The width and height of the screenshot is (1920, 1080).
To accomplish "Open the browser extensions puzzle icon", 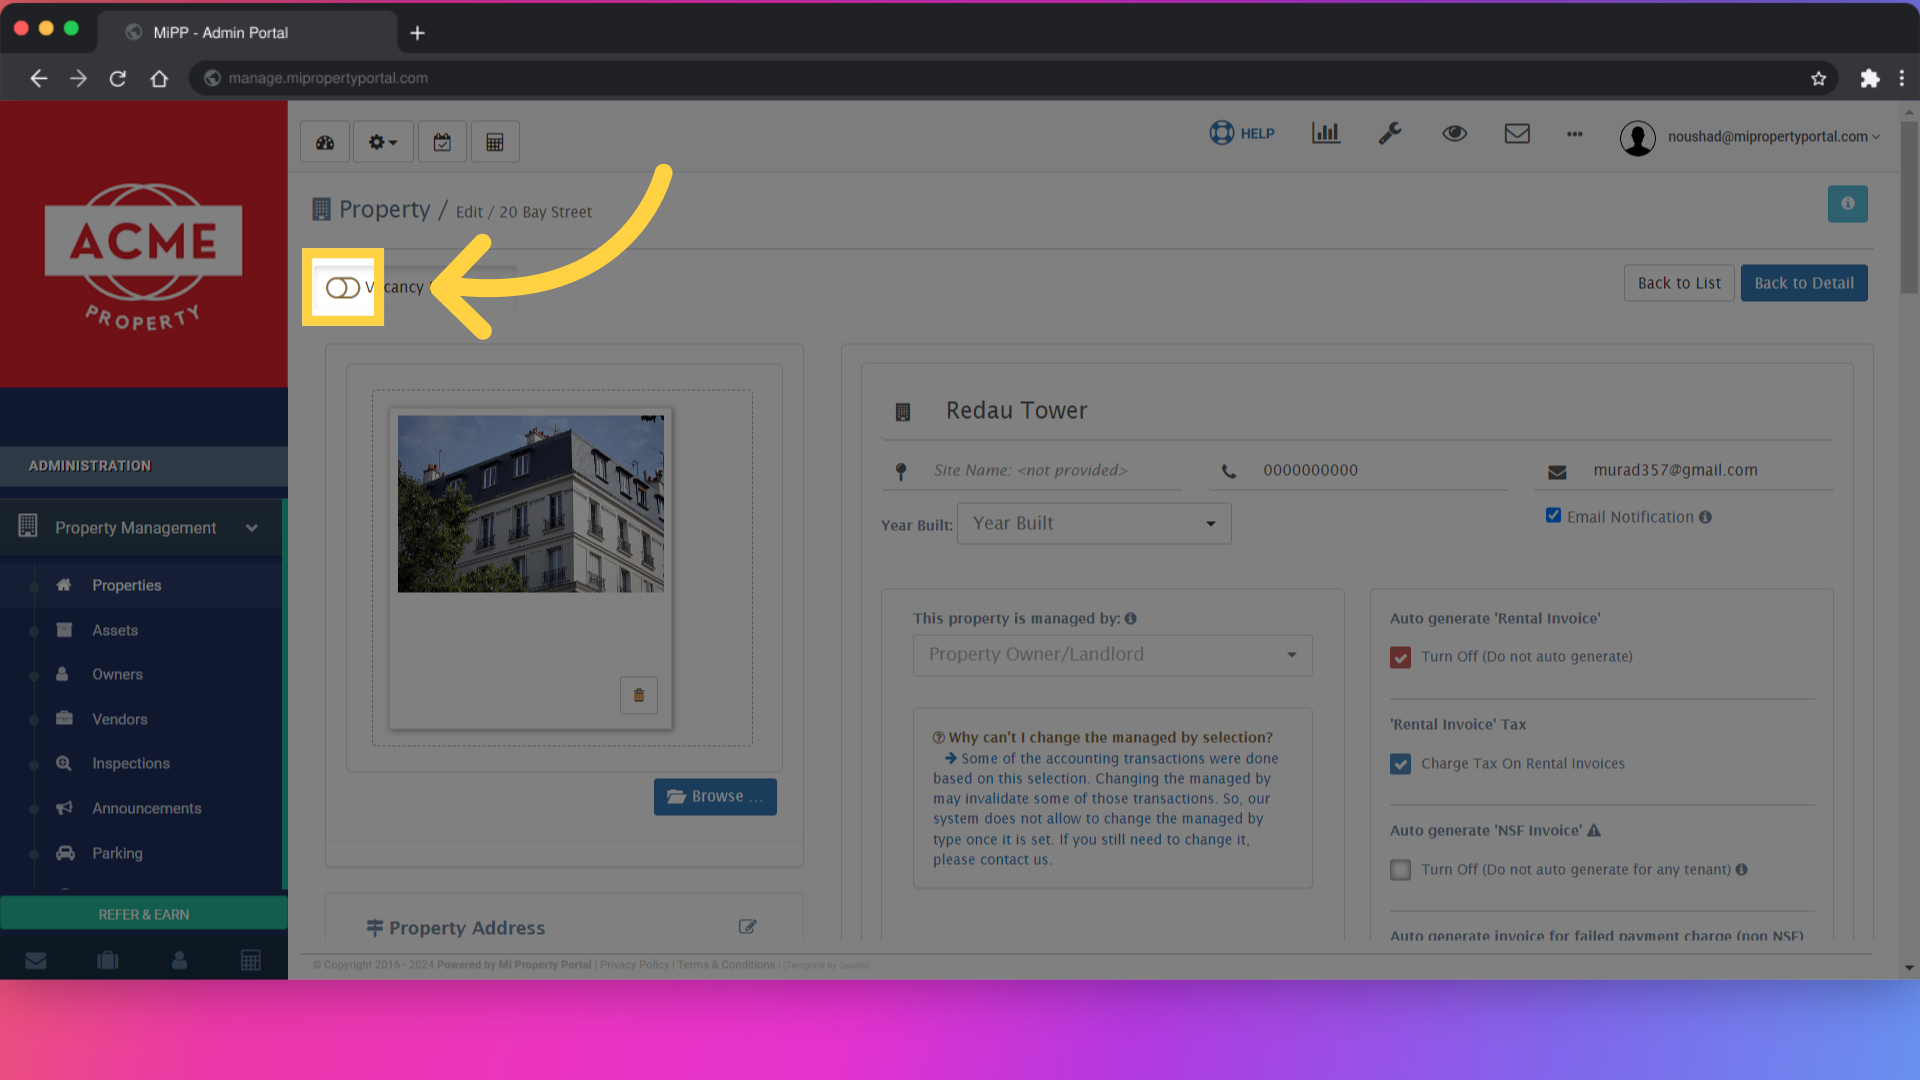I will (1869, 78).
